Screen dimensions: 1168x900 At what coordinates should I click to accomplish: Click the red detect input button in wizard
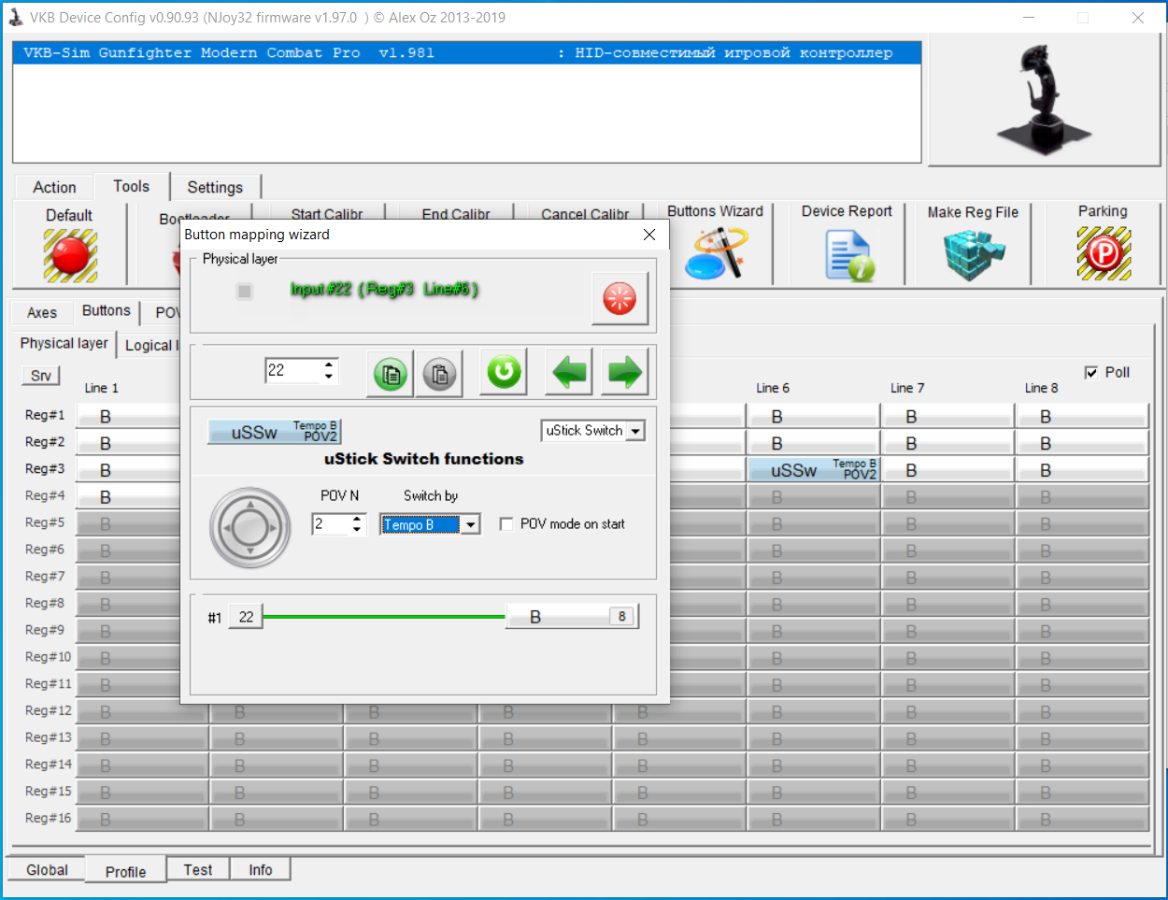pos(619,298)
